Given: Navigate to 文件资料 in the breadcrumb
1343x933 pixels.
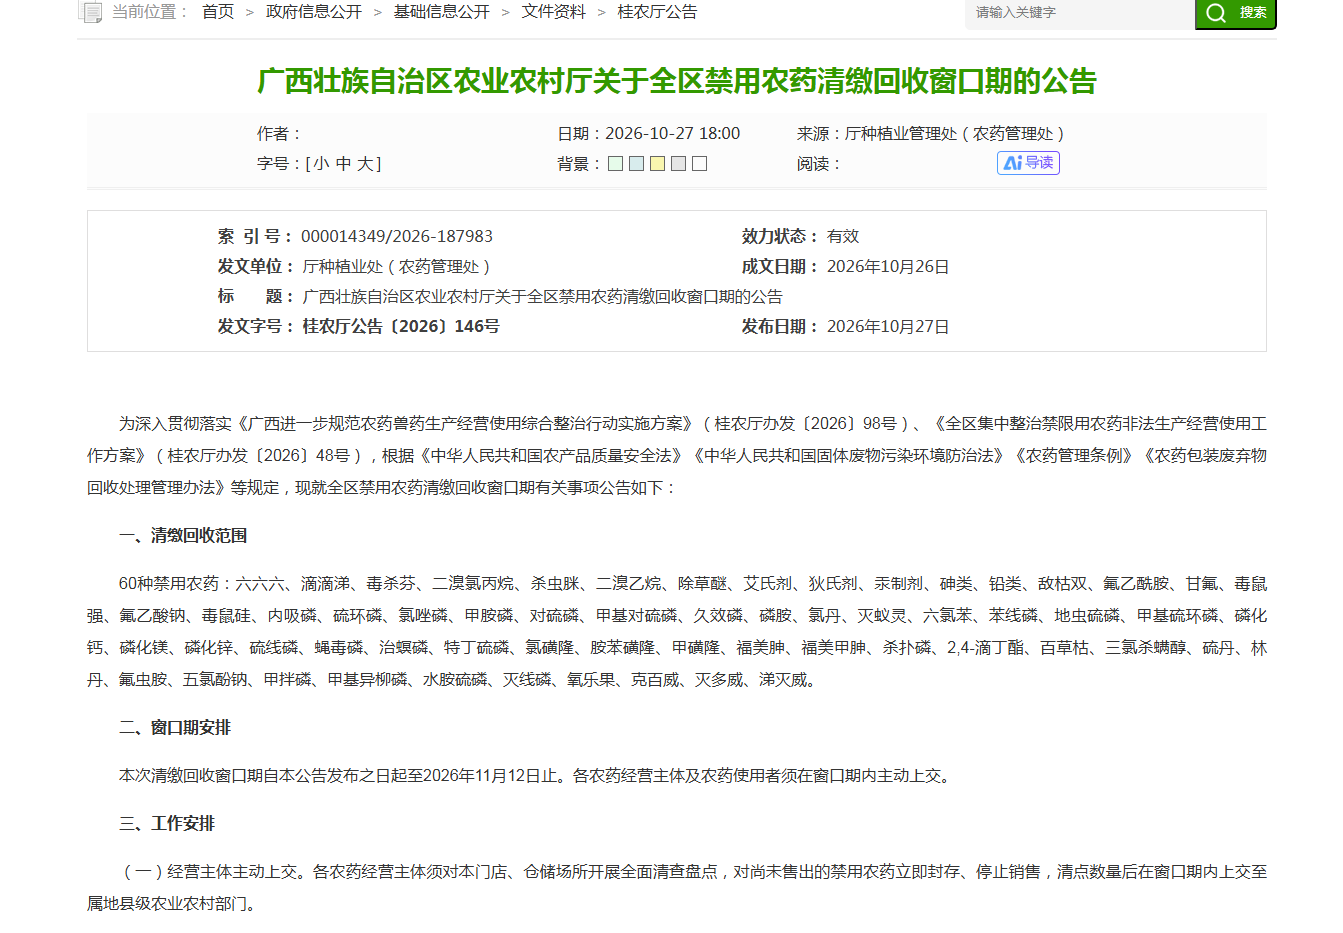Looking at the screenshot, I should [554, 12].
